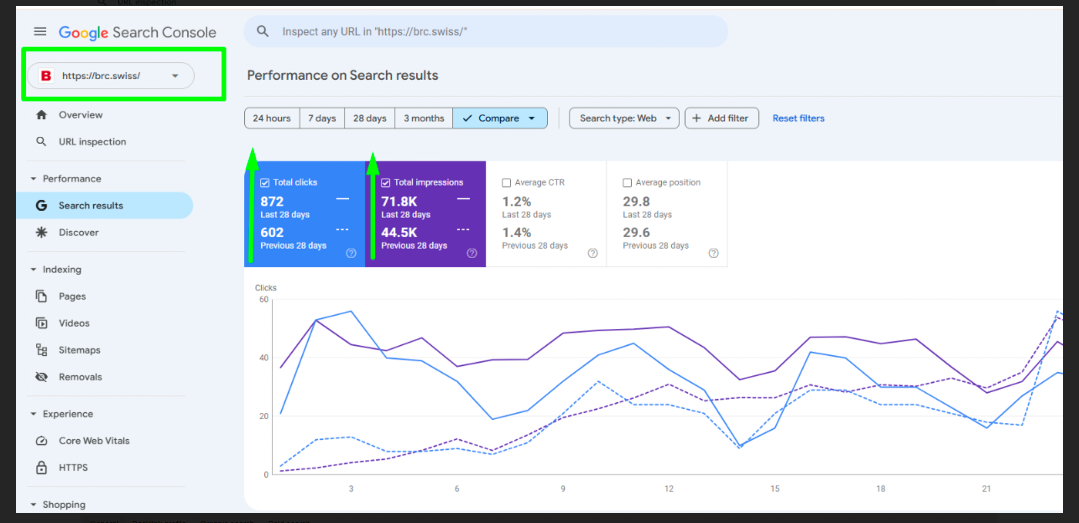Click the Overview home icon
1079x523 pixels.
(x=41, y=115)
